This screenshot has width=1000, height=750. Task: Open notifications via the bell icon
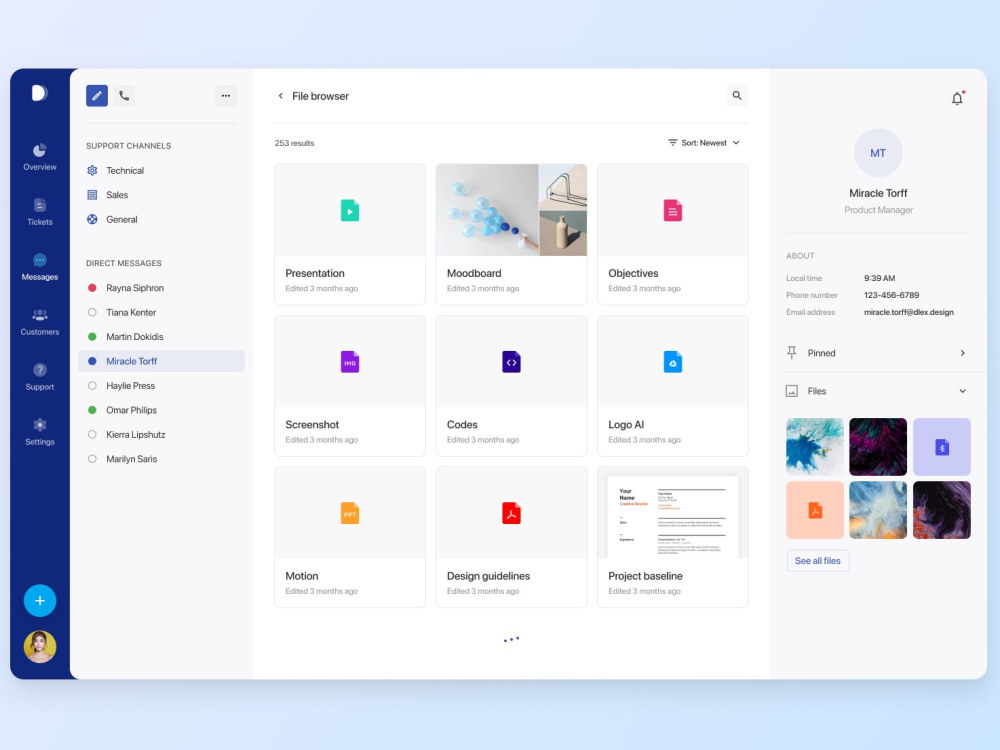point(957,98)
